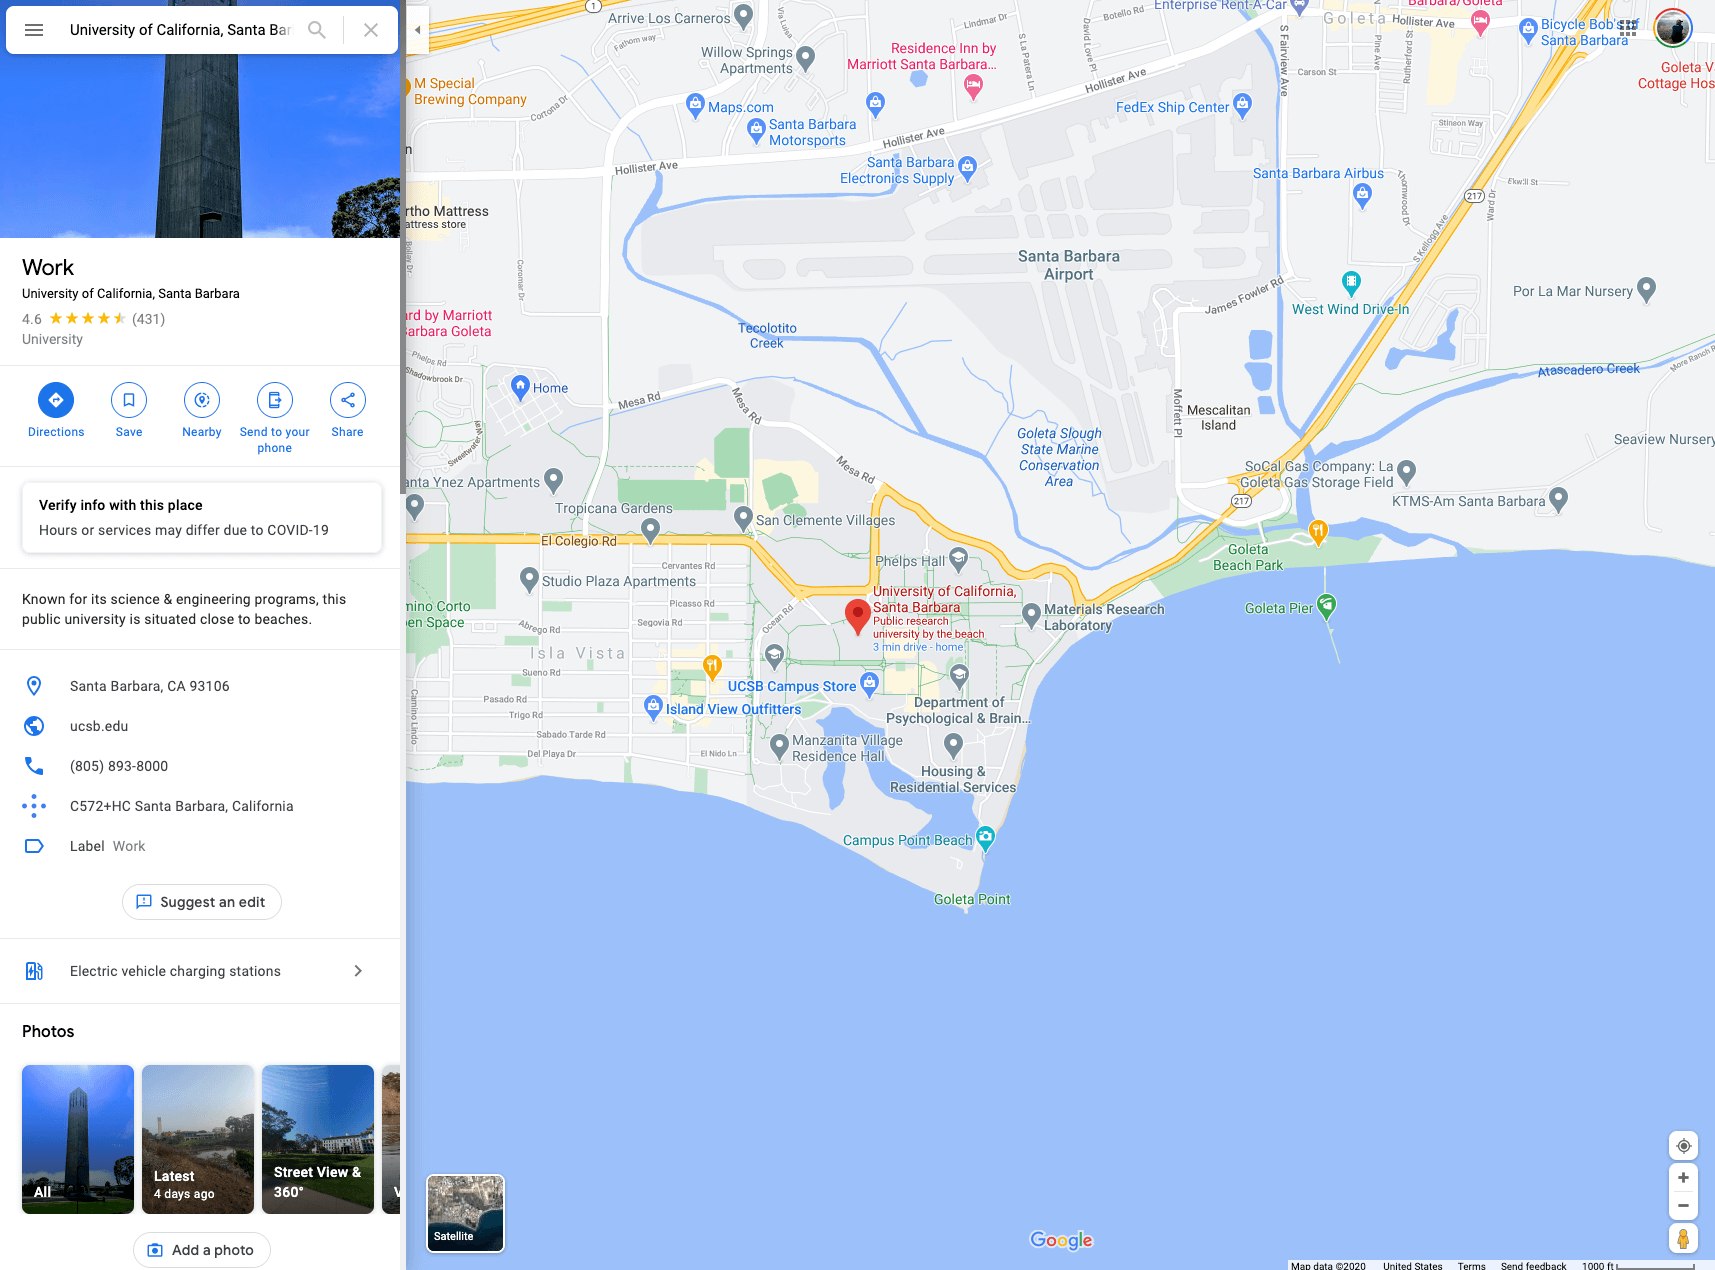Click Tropicana Gardens marker
The width and height of the screenshot is (1715, 1270).
point(650,529)
